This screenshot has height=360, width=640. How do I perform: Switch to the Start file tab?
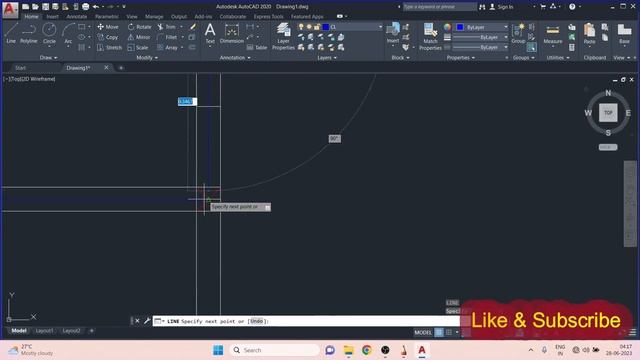(x=20, y=68)
